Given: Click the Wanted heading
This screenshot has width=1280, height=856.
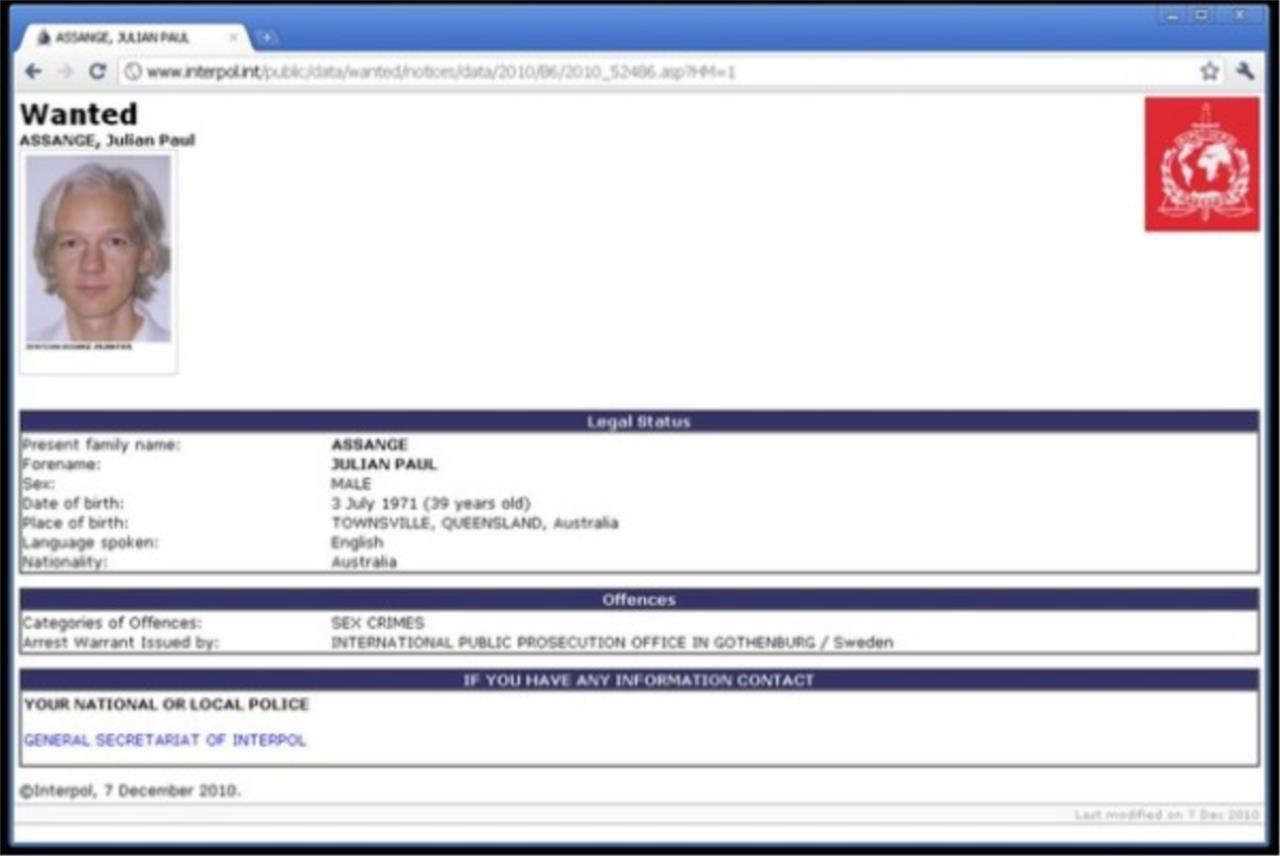Looking at the screenshot, I should [79, 113].
